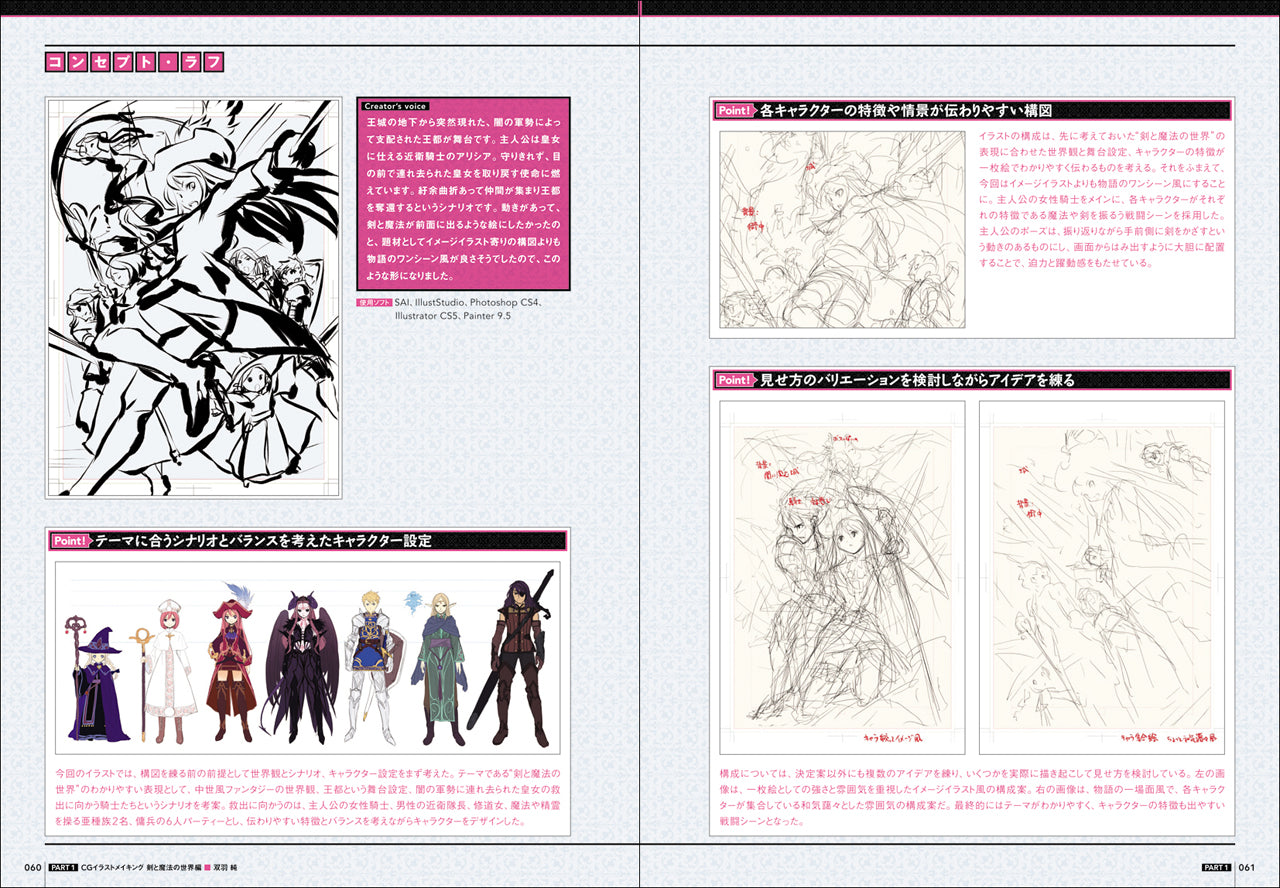Image resolution: width=1280 pixels, height=888 pixels.
Task: Select the dark winged demon character
Action: (x=299, y=665)
